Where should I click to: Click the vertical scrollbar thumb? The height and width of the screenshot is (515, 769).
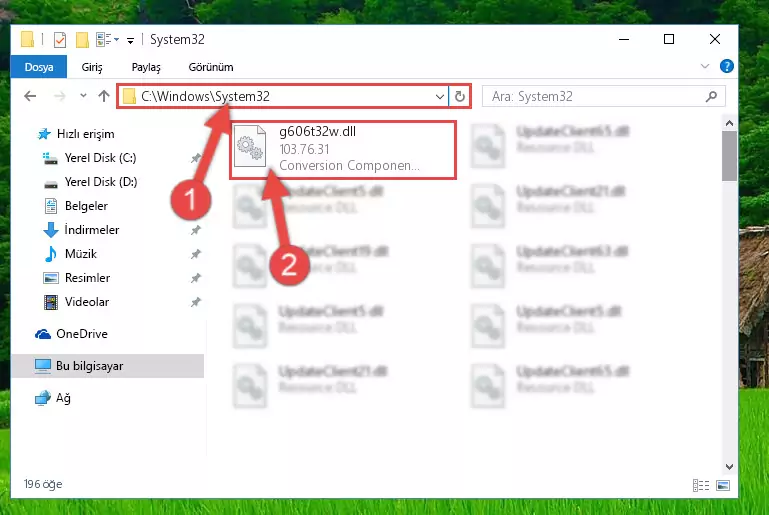(729, 156)
